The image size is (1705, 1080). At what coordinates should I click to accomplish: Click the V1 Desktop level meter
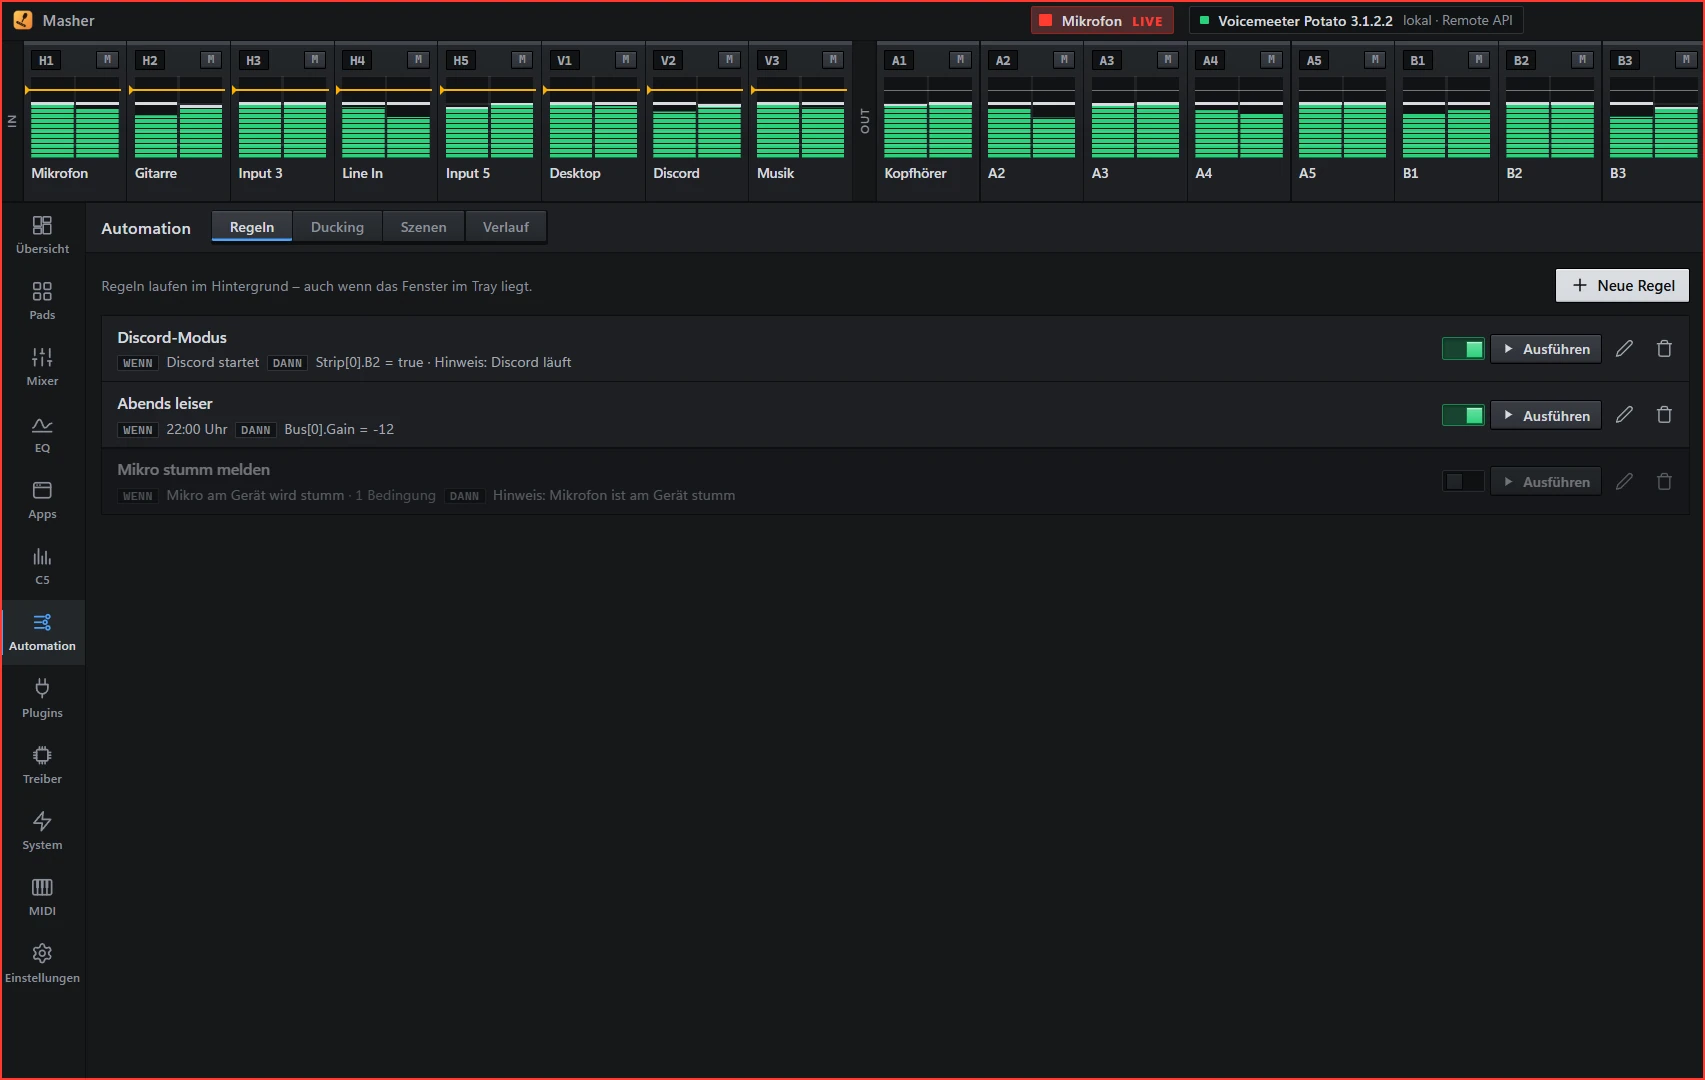tap(593, 117)
